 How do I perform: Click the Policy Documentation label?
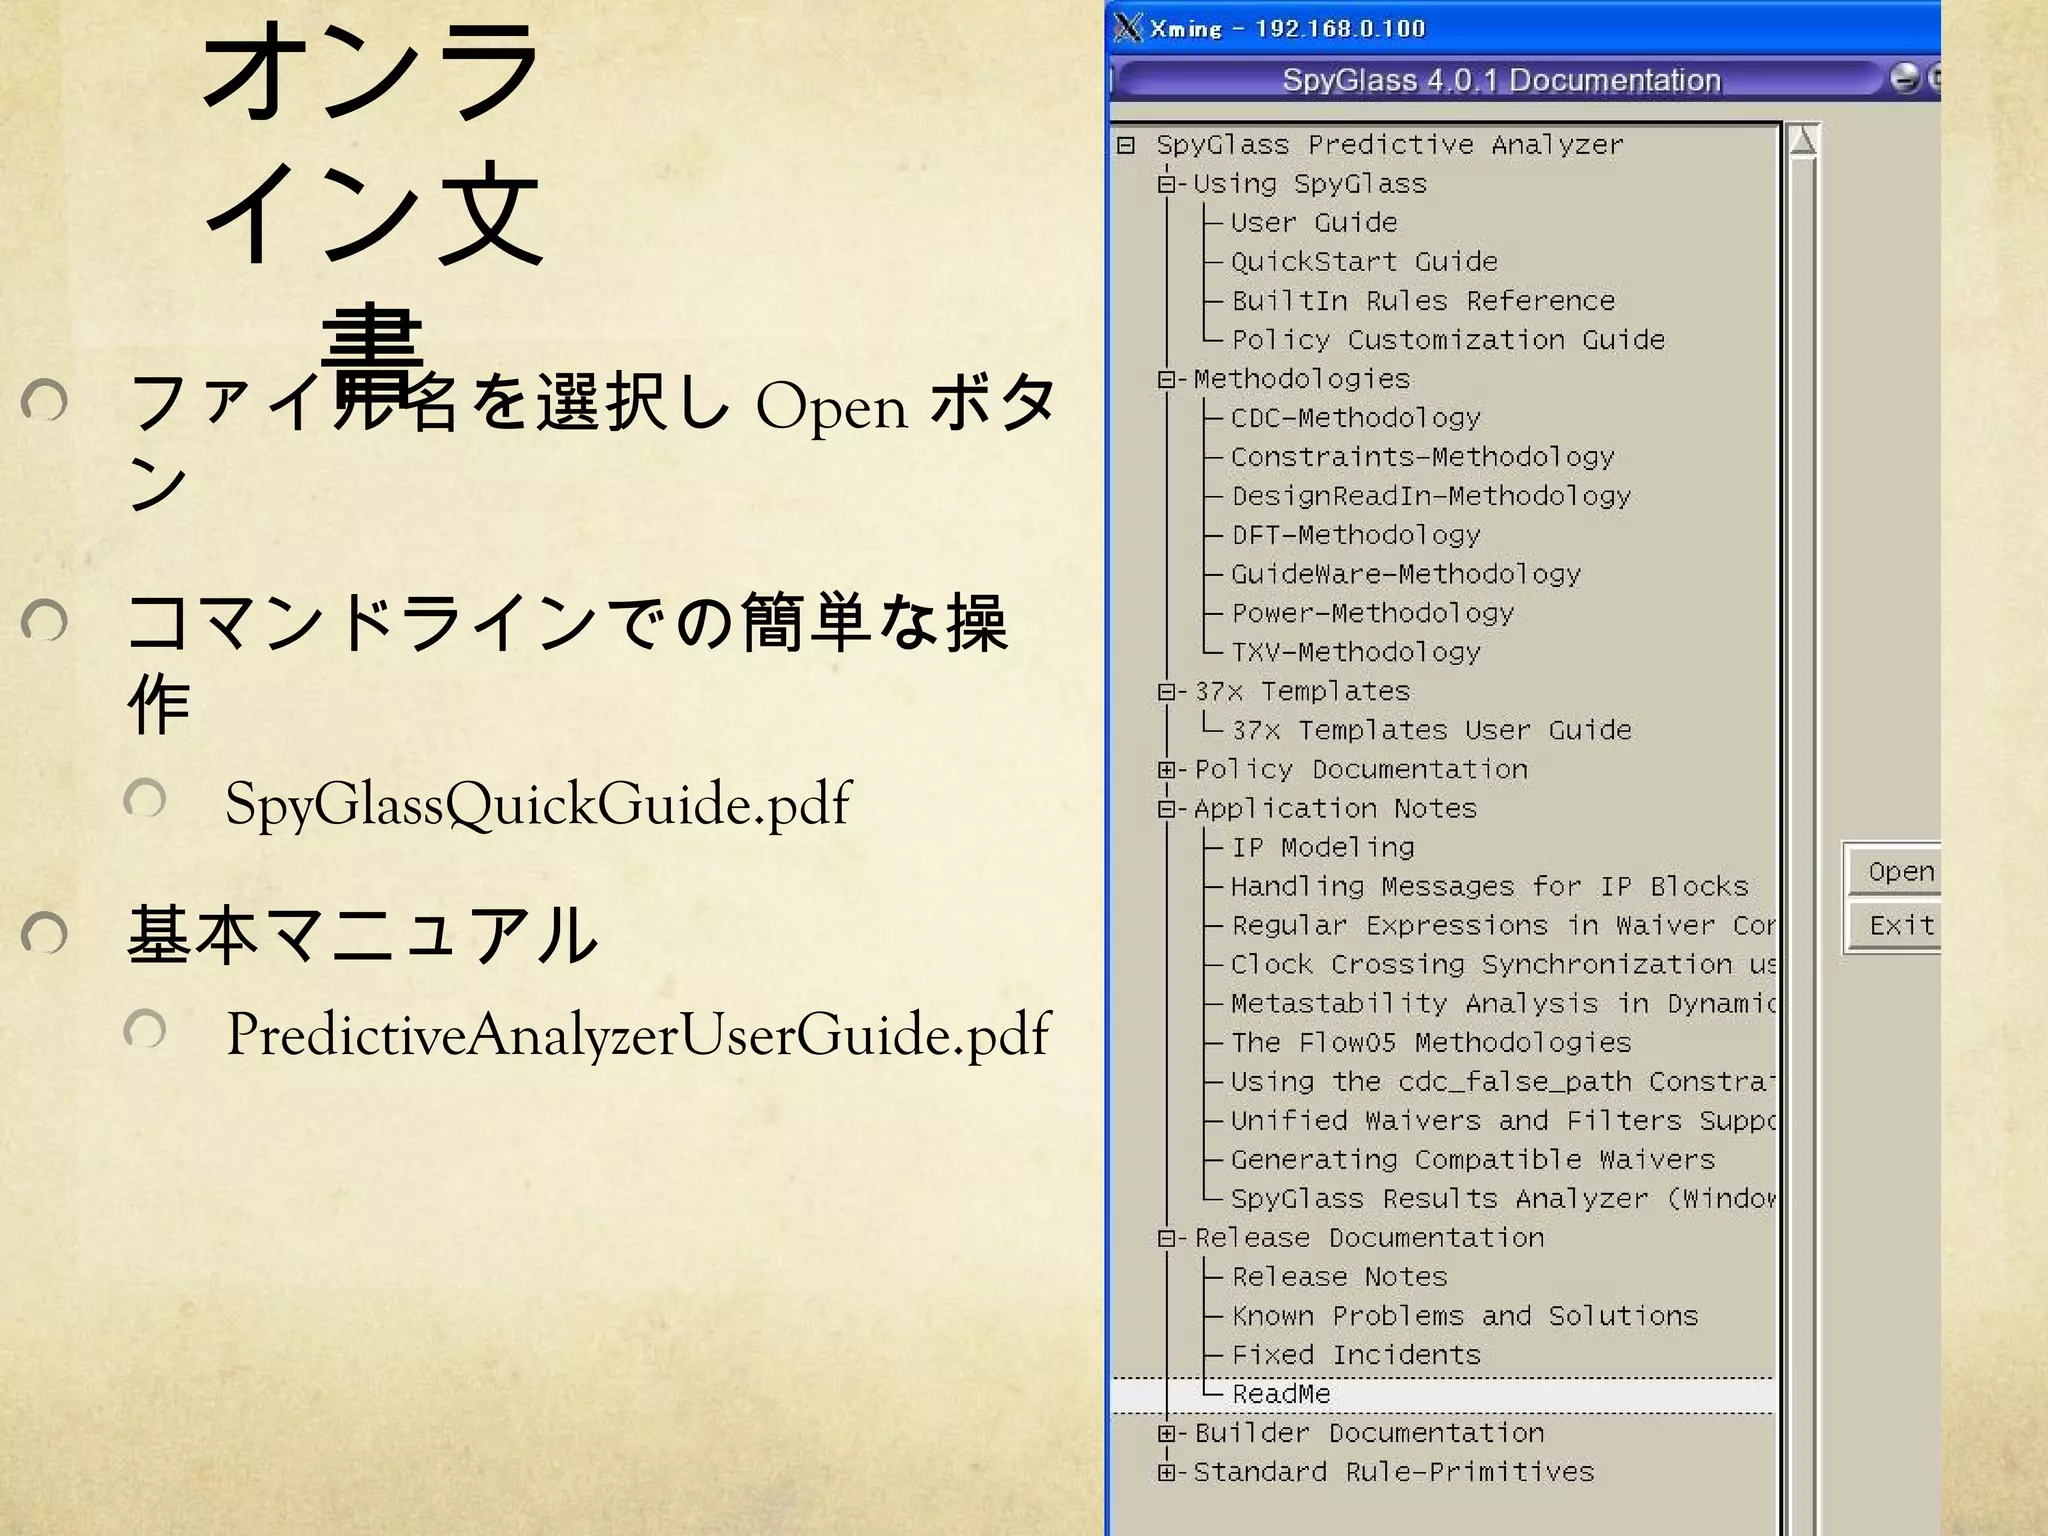[x=1361, y=769]
